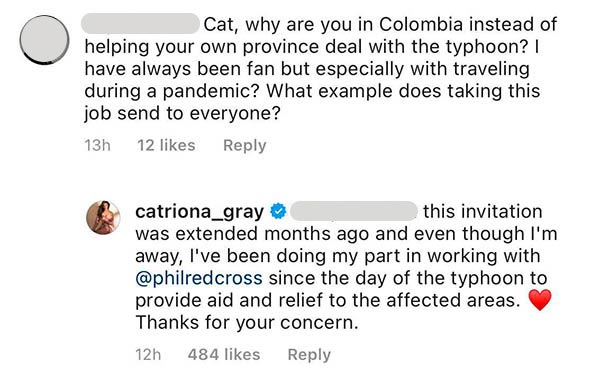
Task: Open the blurred mention in catriona_gray's reply
Action: pos(354,211)
